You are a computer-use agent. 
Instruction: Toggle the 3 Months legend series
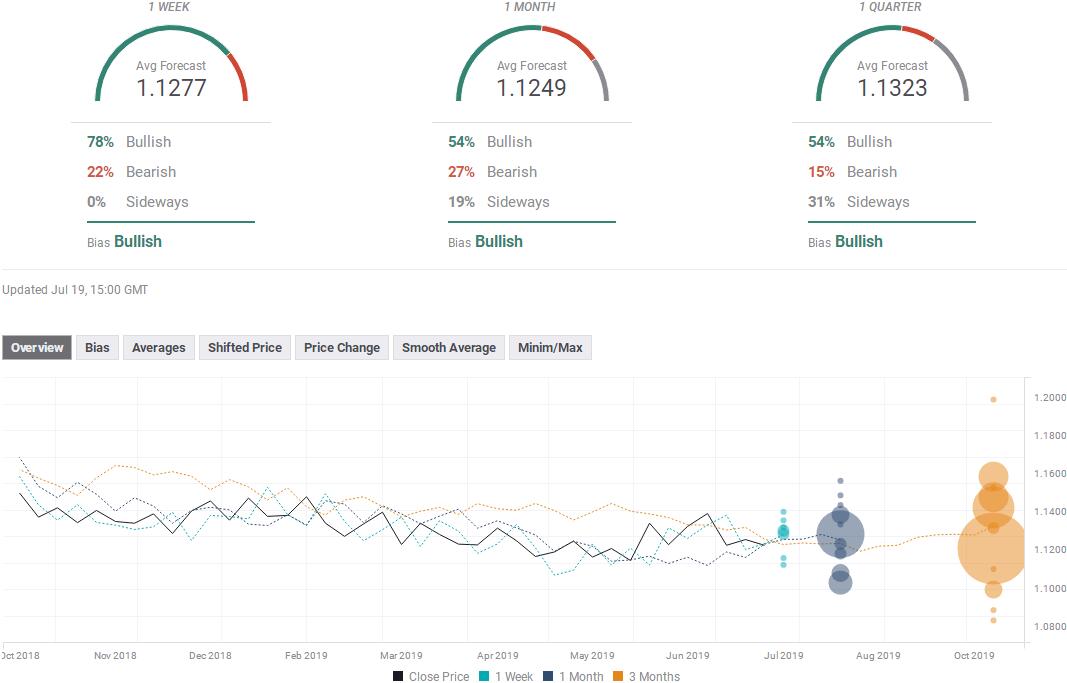[646, 676]
